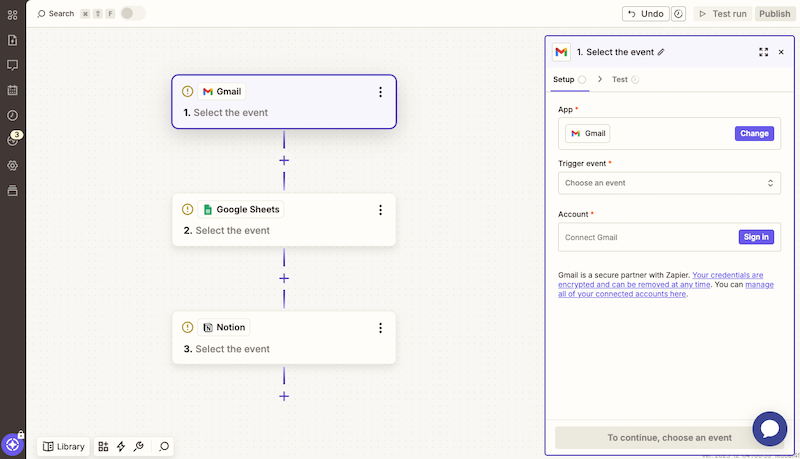
Task: Rename step using the pencil icon
Action: 661,52
